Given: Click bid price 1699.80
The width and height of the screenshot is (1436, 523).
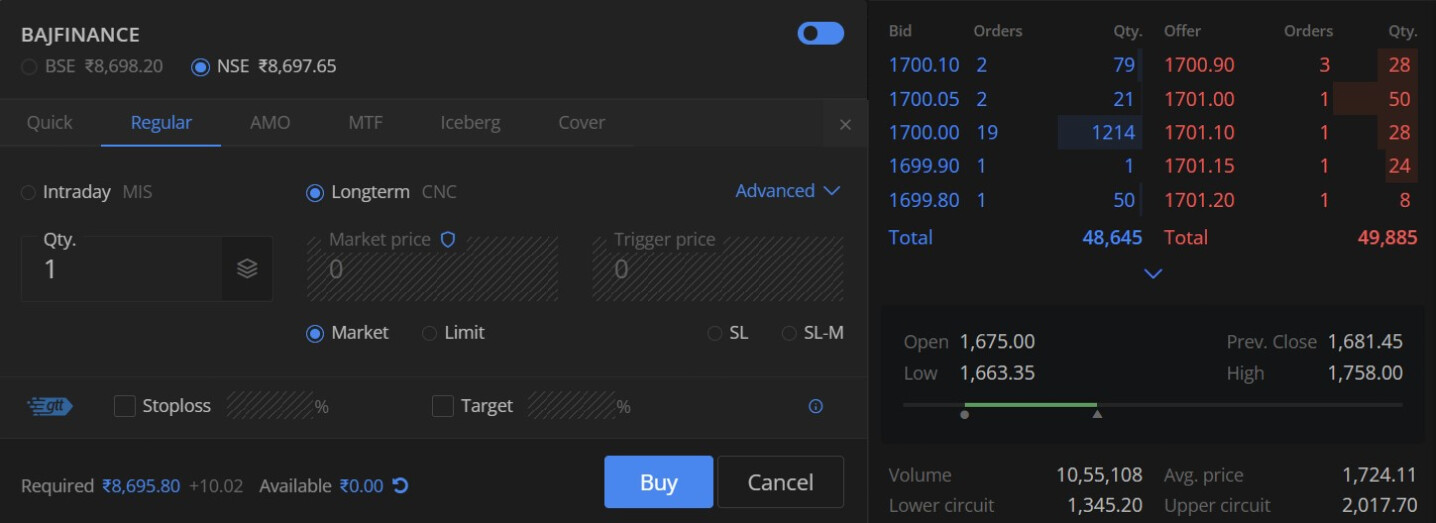Looking at the screenshot, I should pyautogui.click(x=924, y=200).
